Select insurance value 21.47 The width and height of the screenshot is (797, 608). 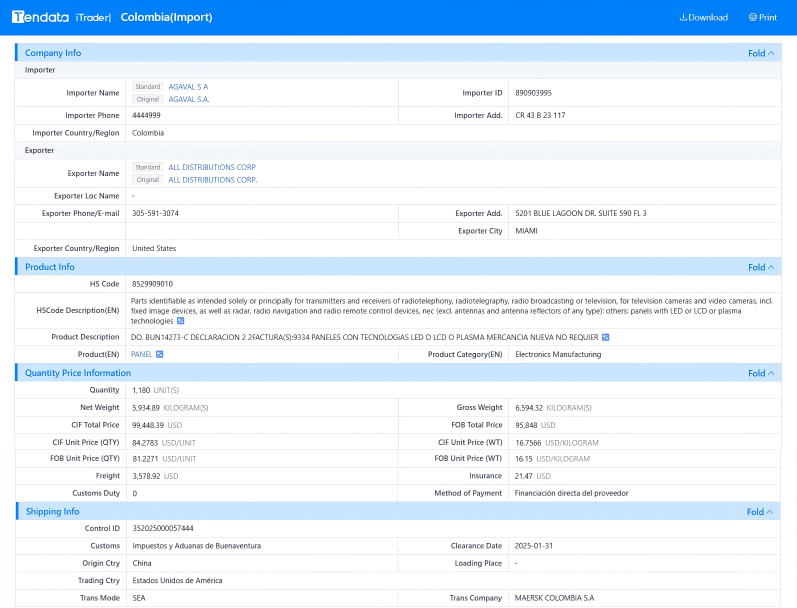524,476
